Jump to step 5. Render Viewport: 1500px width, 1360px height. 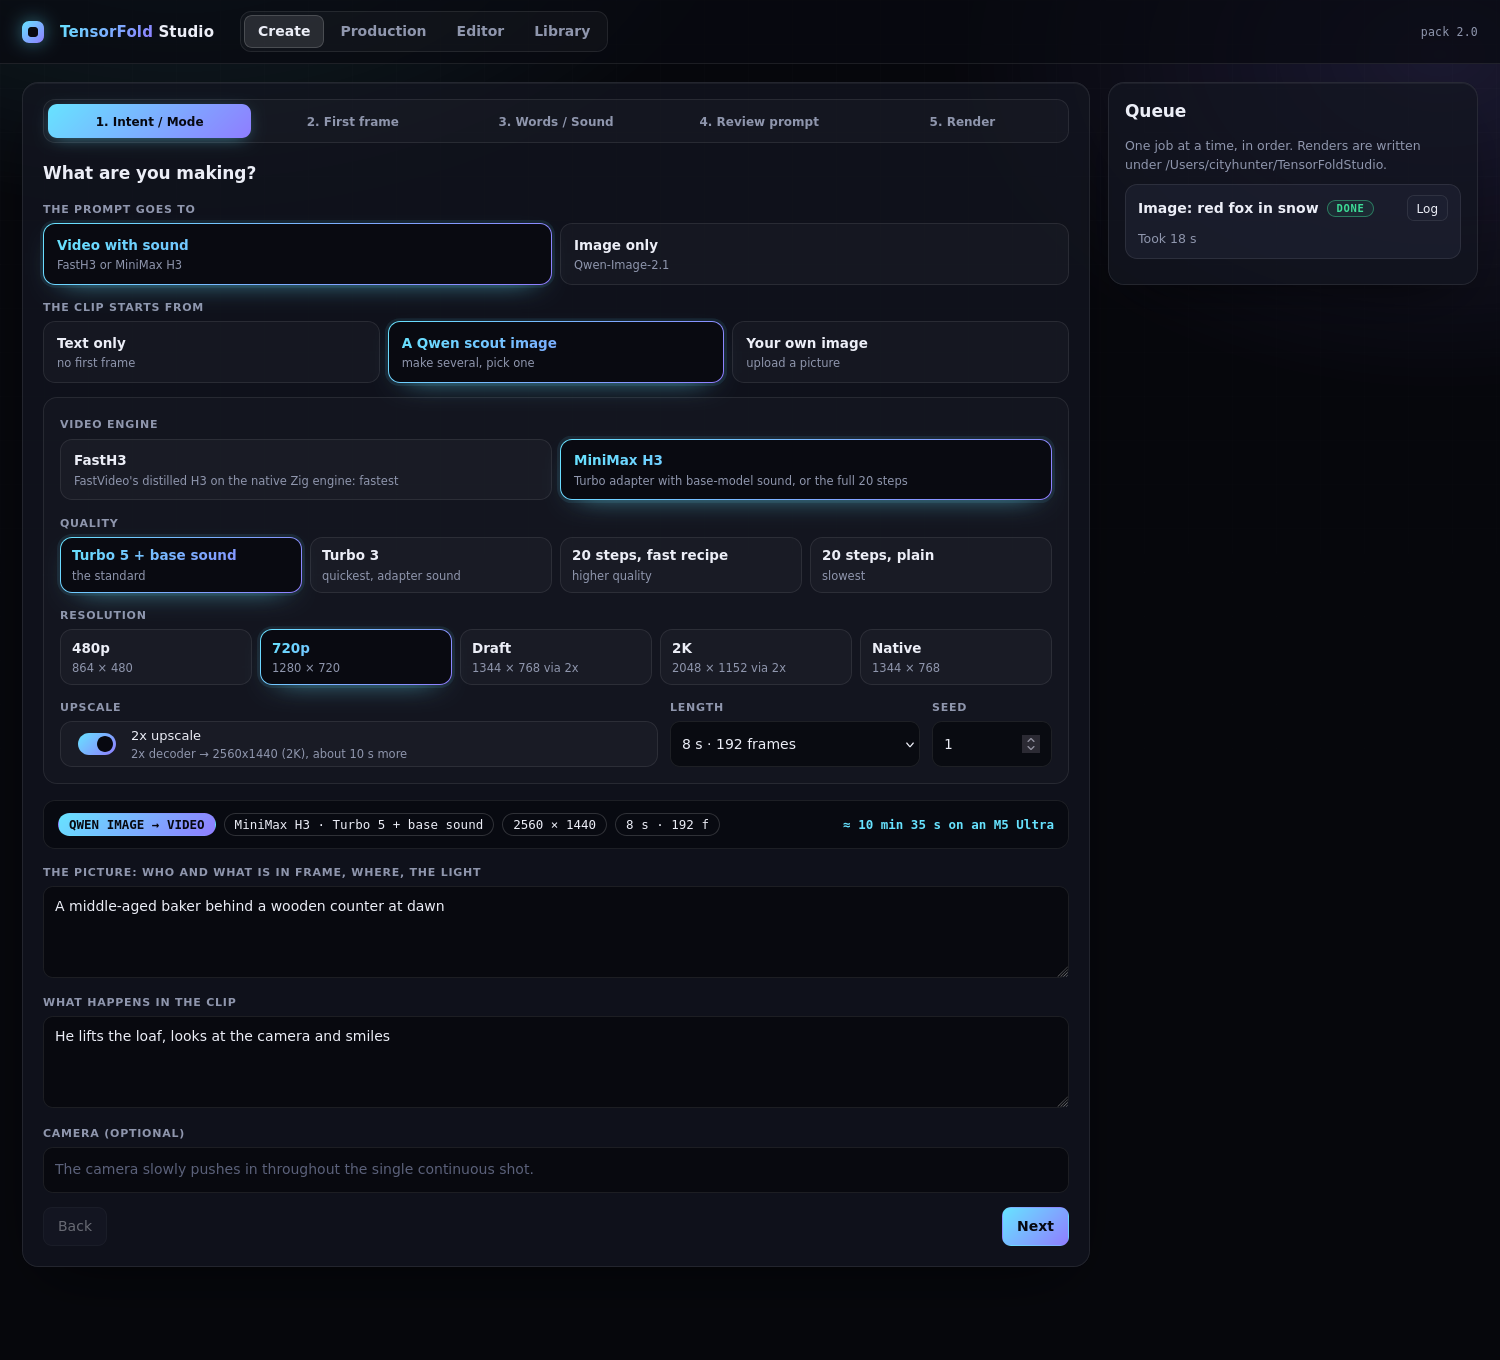[962, 121]
